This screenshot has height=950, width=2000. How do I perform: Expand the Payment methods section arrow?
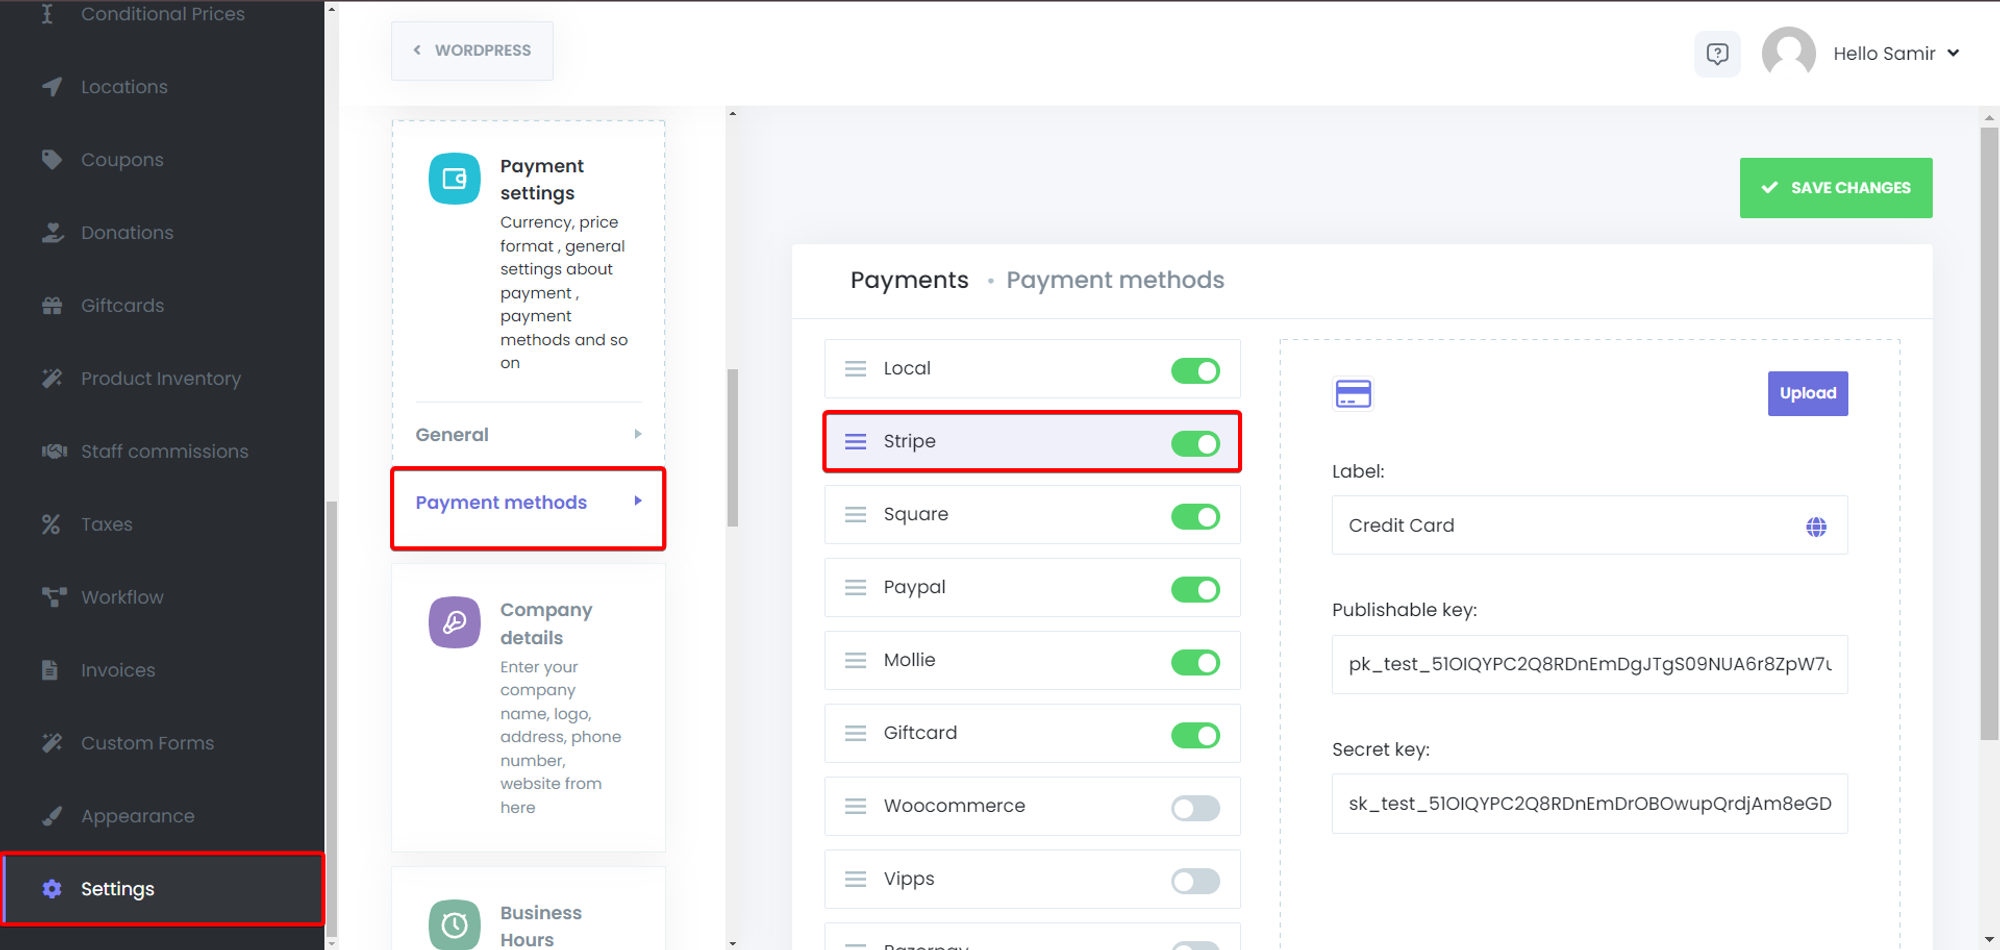pos(638,501)
